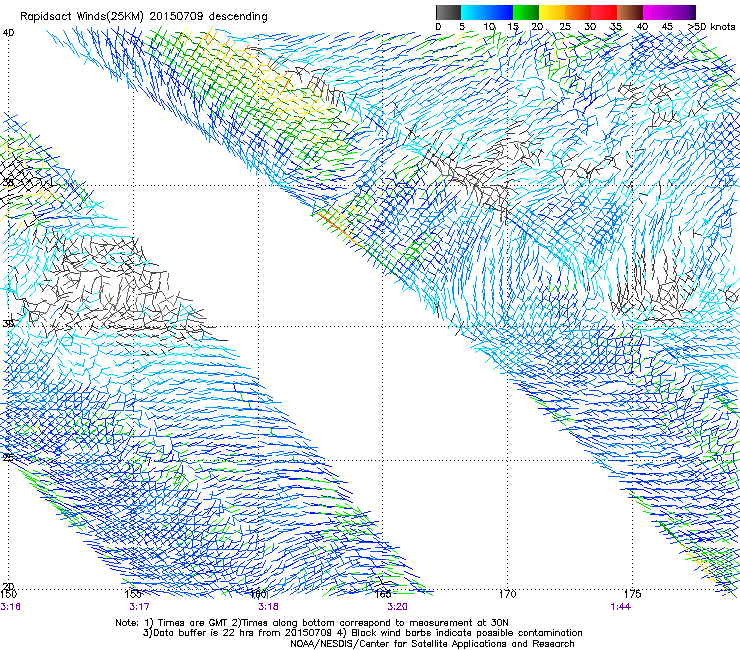This screenshot has height=650, width=740.
Task: Click the cyan 5-10 knots legend swatch
Action: (474, 12)
